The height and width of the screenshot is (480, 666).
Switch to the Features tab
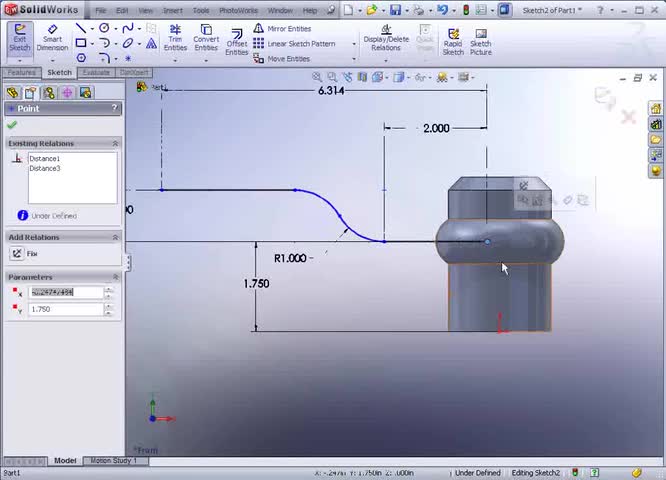point(21,73)
